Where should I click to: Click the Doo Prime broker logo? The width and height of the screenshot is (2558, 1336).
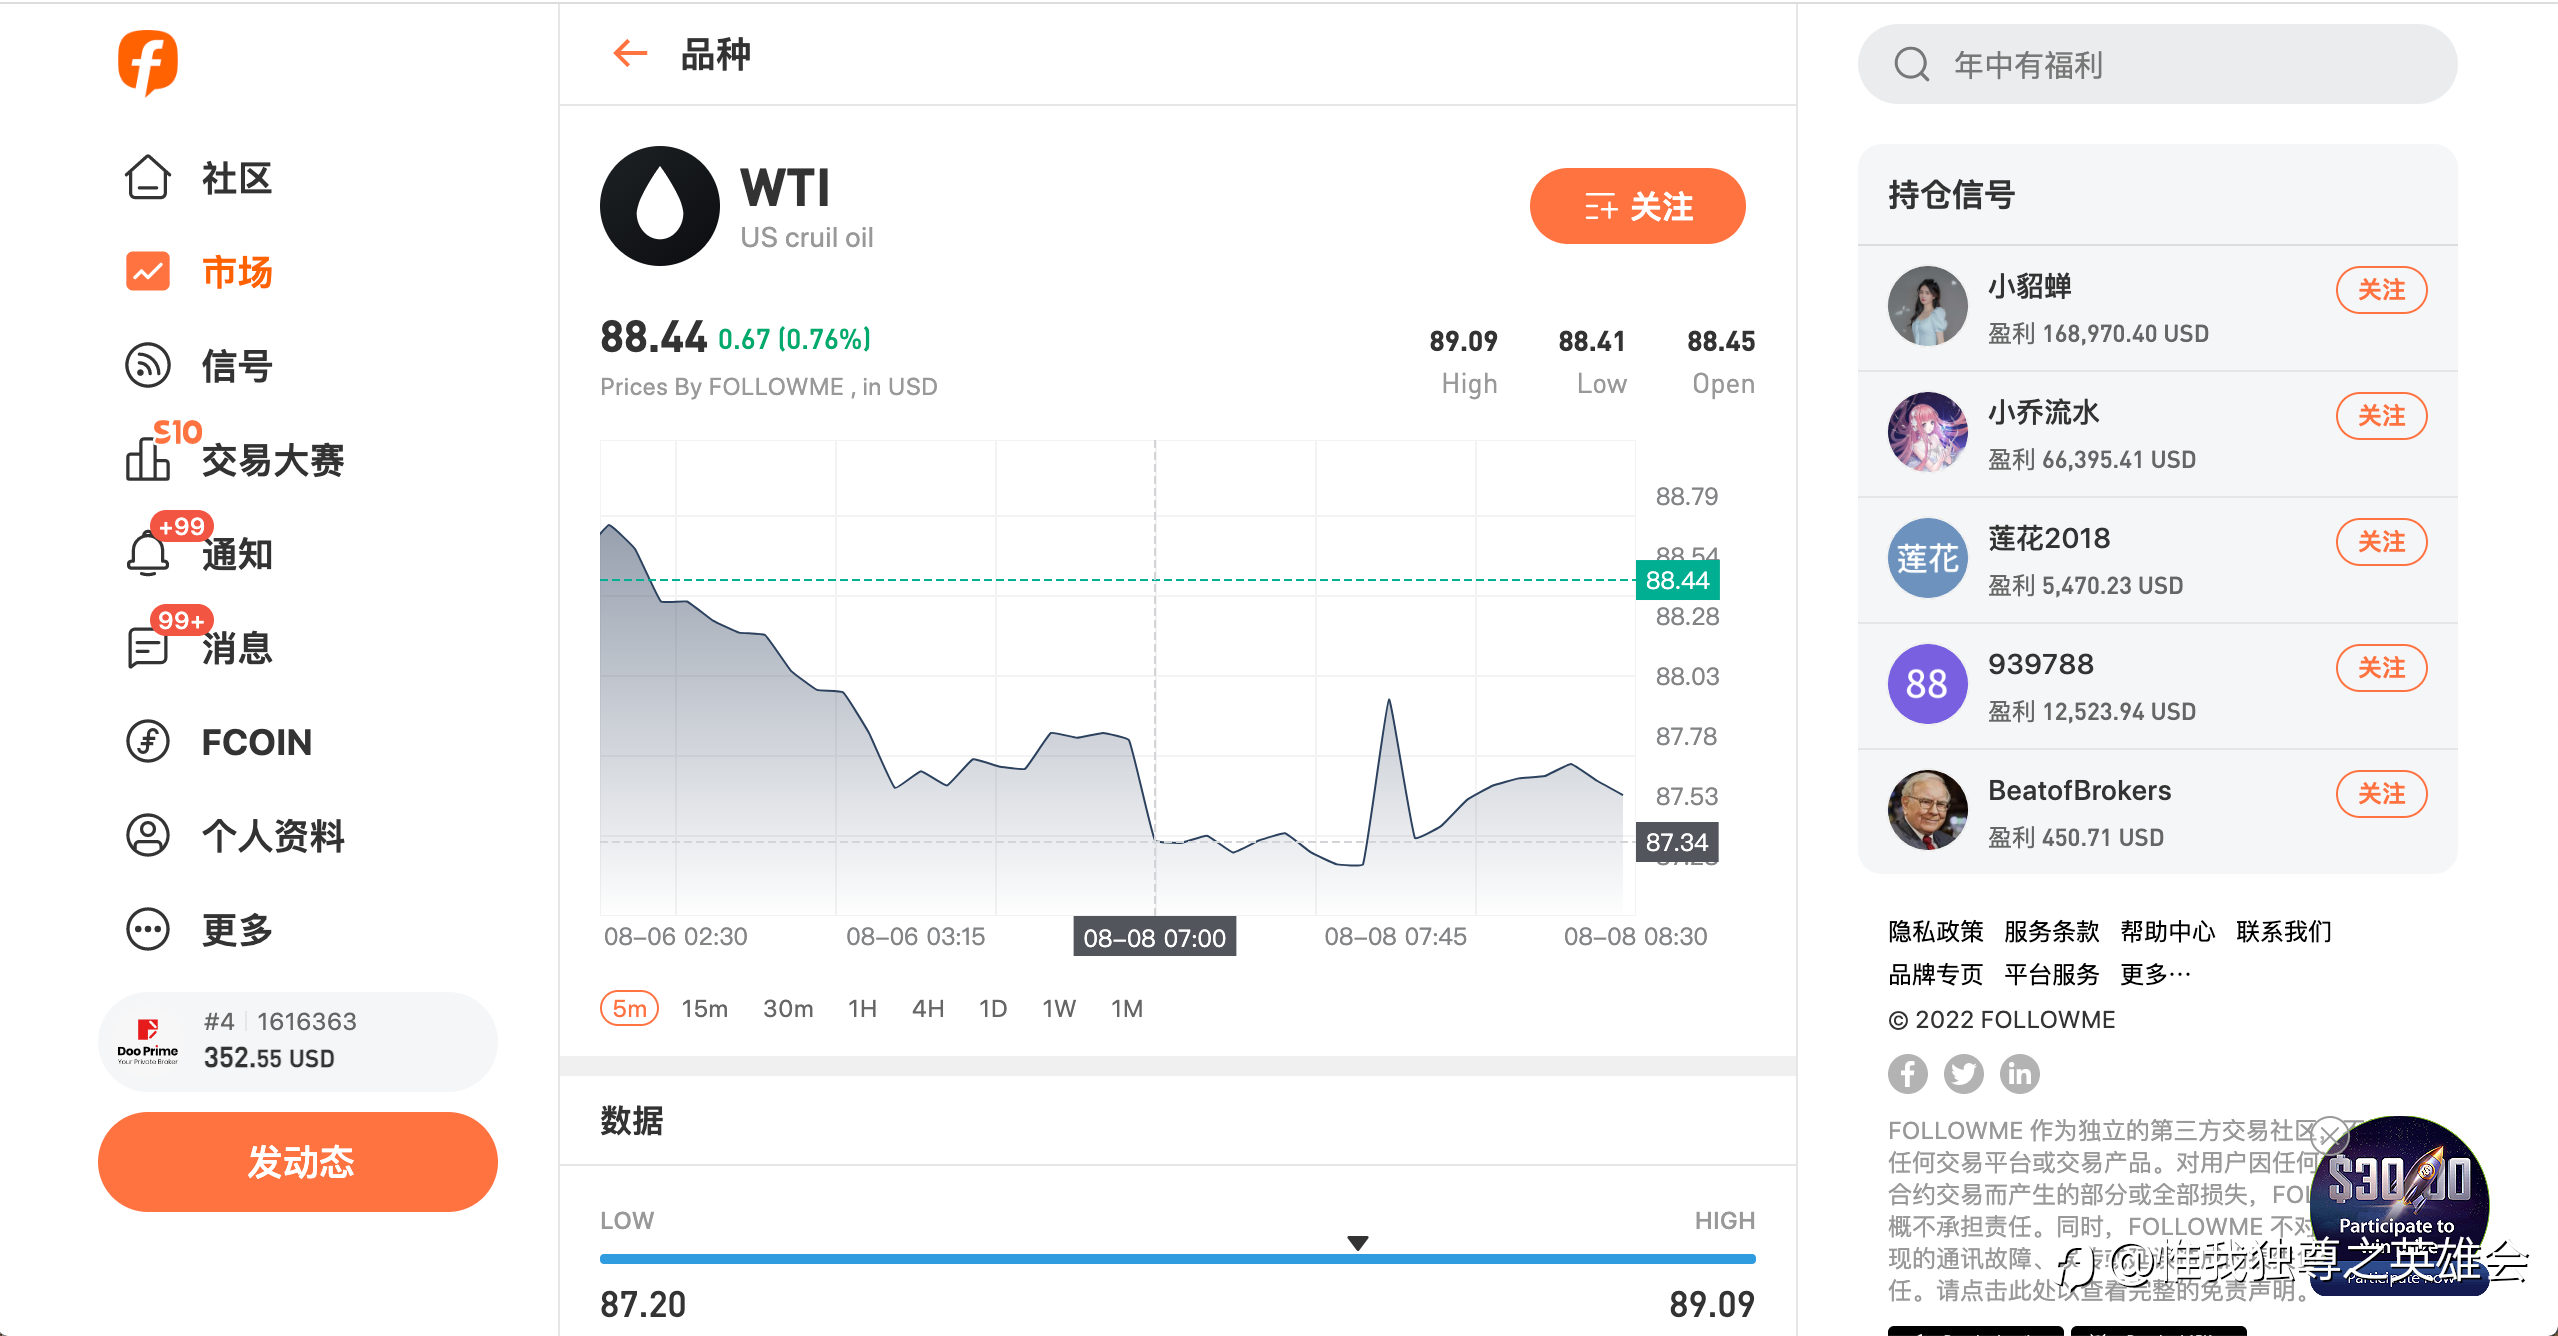pyautogui.click(x=148, y=1041)
